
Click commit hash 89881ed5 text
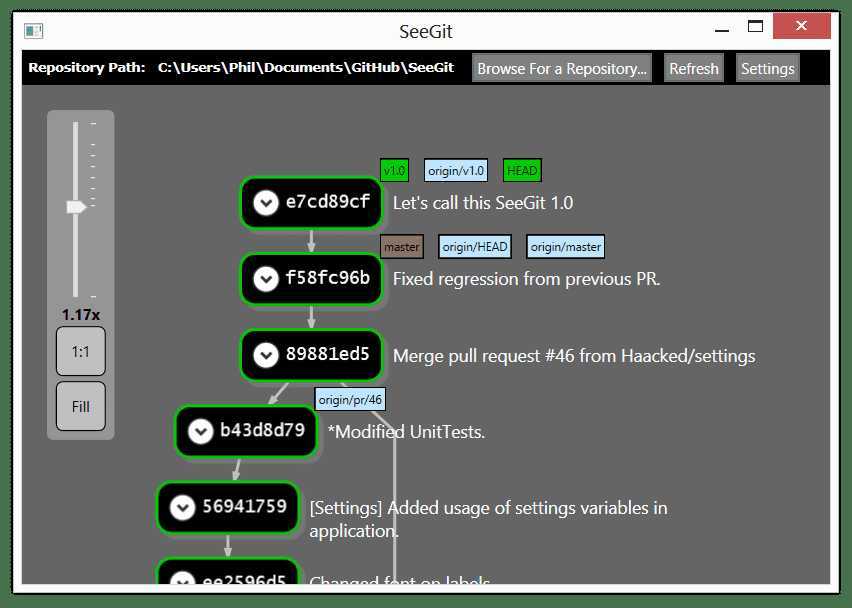click(x=328, y=354)
